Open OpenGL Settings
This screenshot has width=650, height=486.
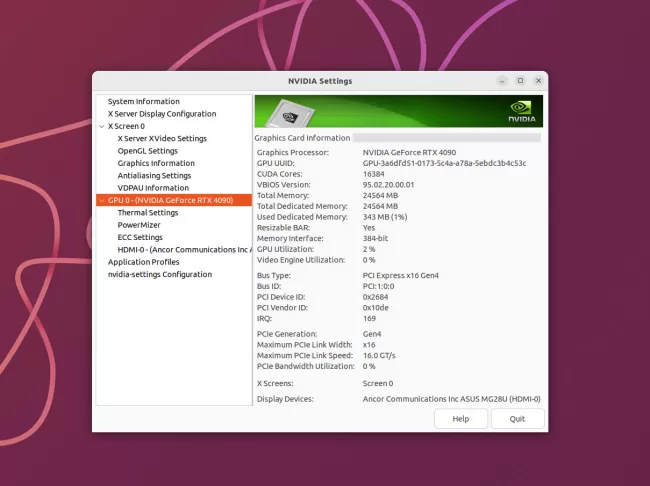coord(148,151)
